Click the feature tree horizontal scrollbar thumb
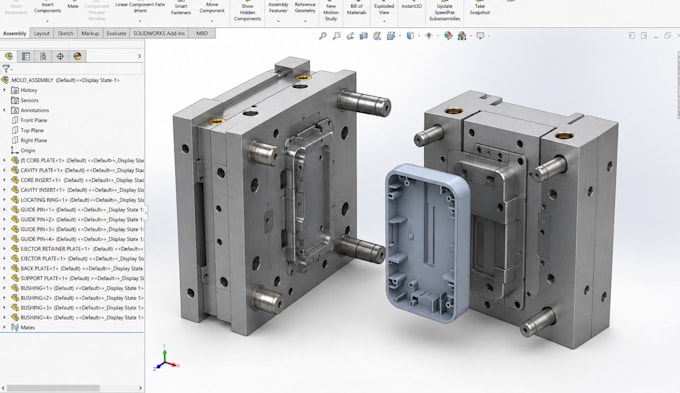Viewport: 680px width, 393px height. pos(54,388)
